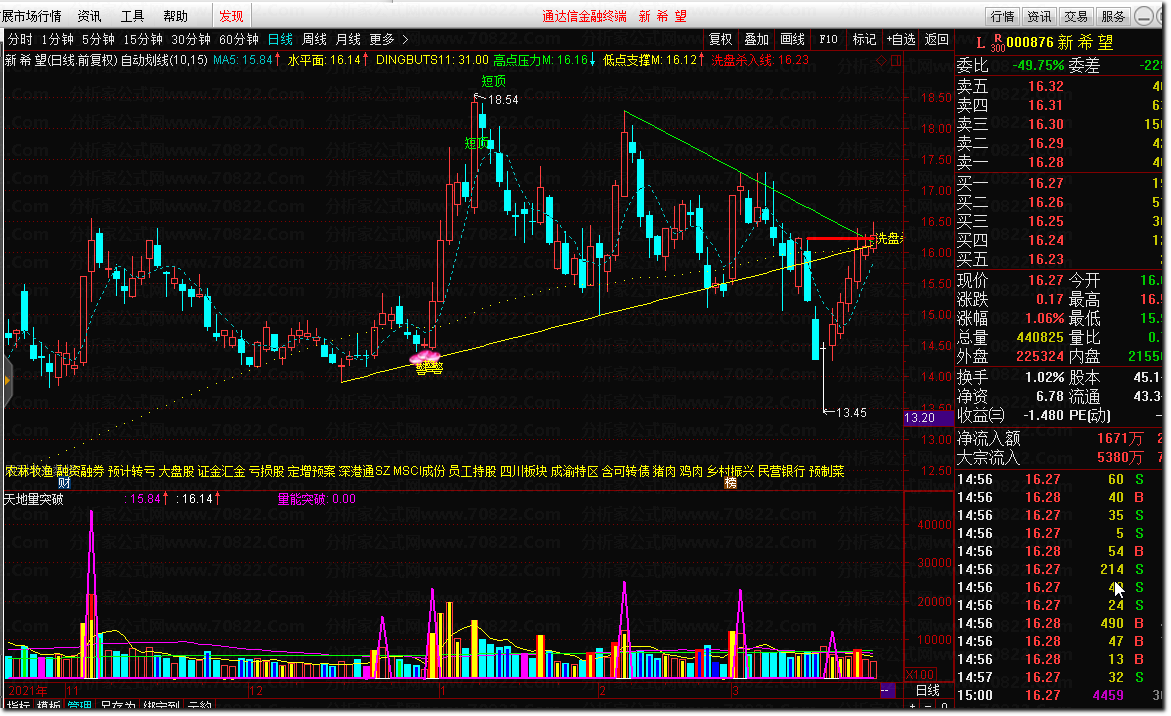Click 资讯 button at top right
1171x716 pixels.
(x=1039, y=16)
